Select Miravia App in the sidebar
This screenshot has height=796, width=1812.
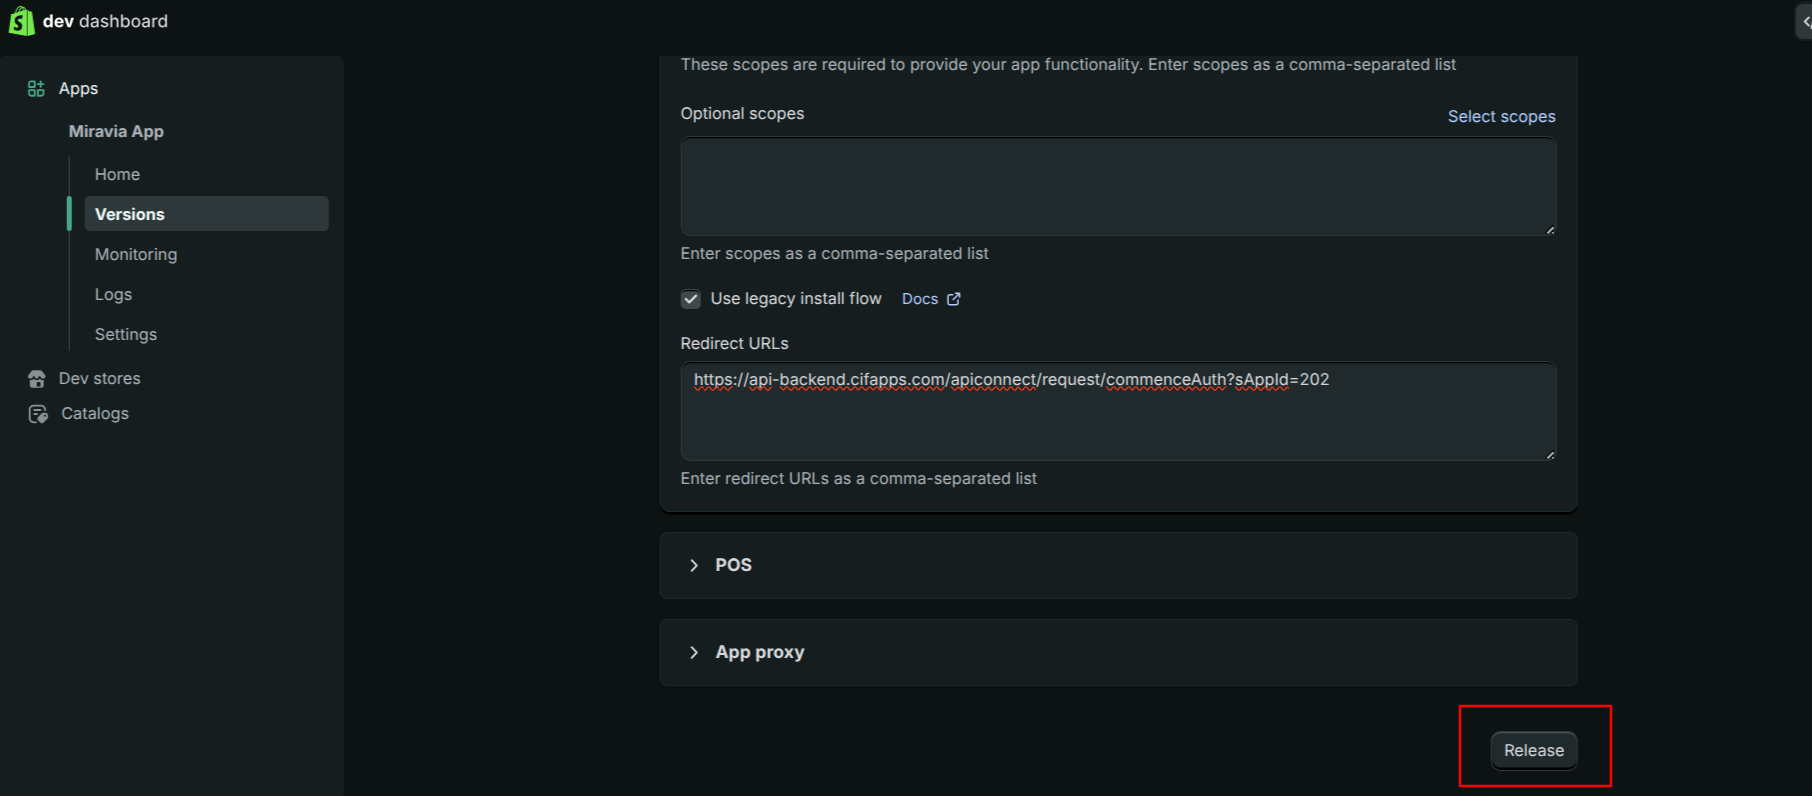[116, 131]
